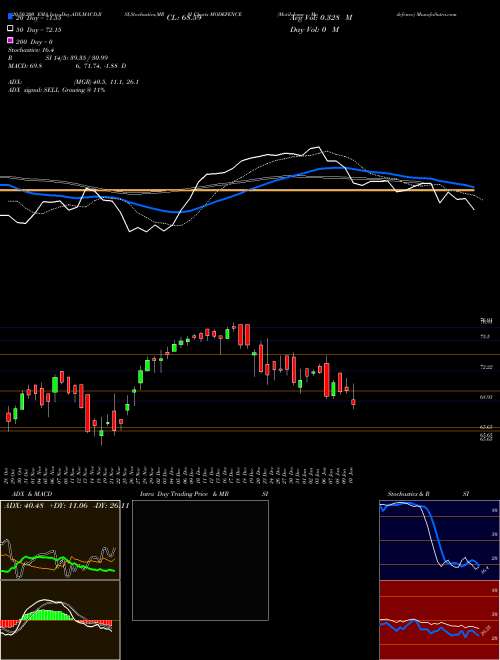Click the '200 Day - 0' legend text
This screenshot has width=500, height=660.
[x=35, y=42]
